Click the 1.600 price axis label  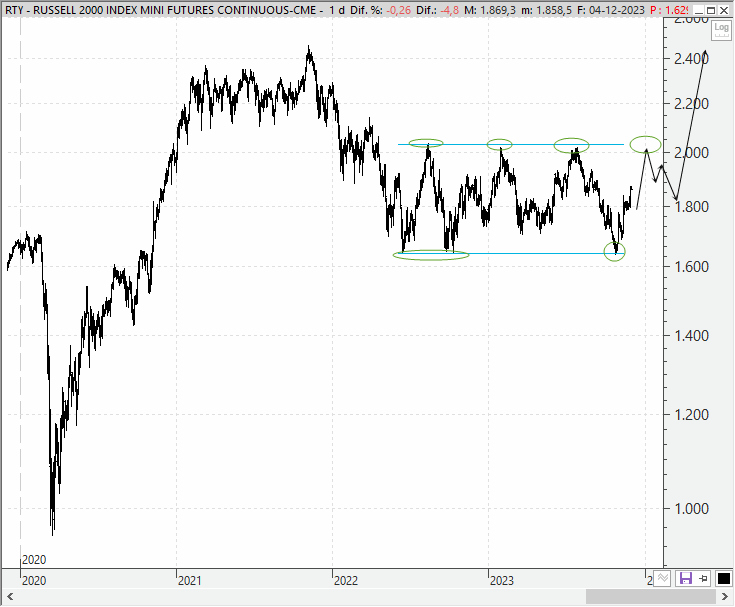click(x=691, y=266)
